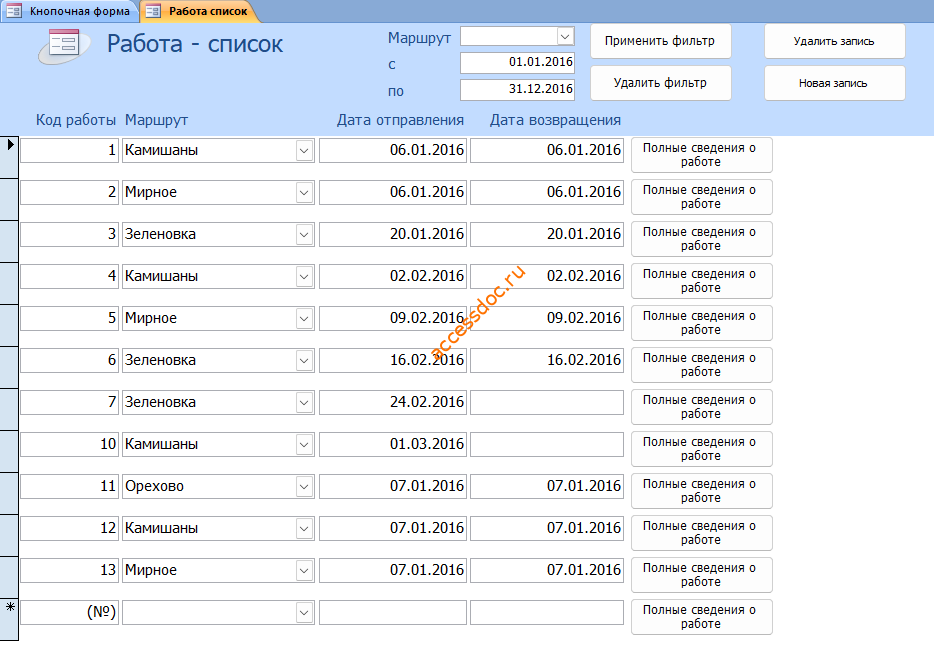Viewport: 934px width, 664px height.
Task: Click departure date 01.03.2016 in row 10
Action: click(x=393, y=444)
